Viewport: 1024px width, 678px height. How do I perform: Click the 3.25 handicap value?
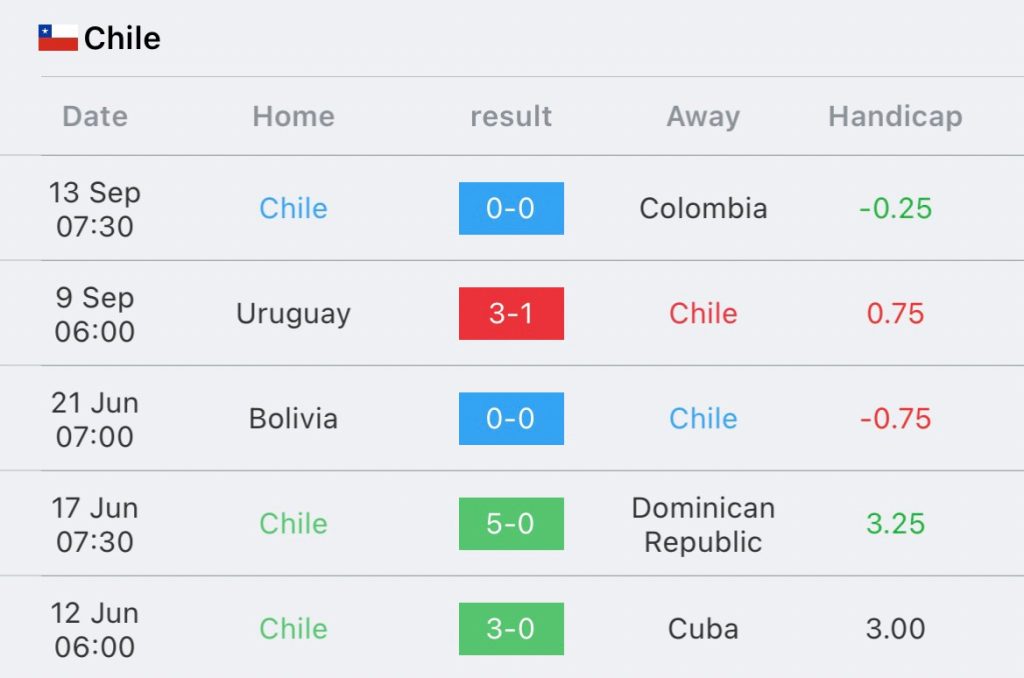[x=895, y=524]
